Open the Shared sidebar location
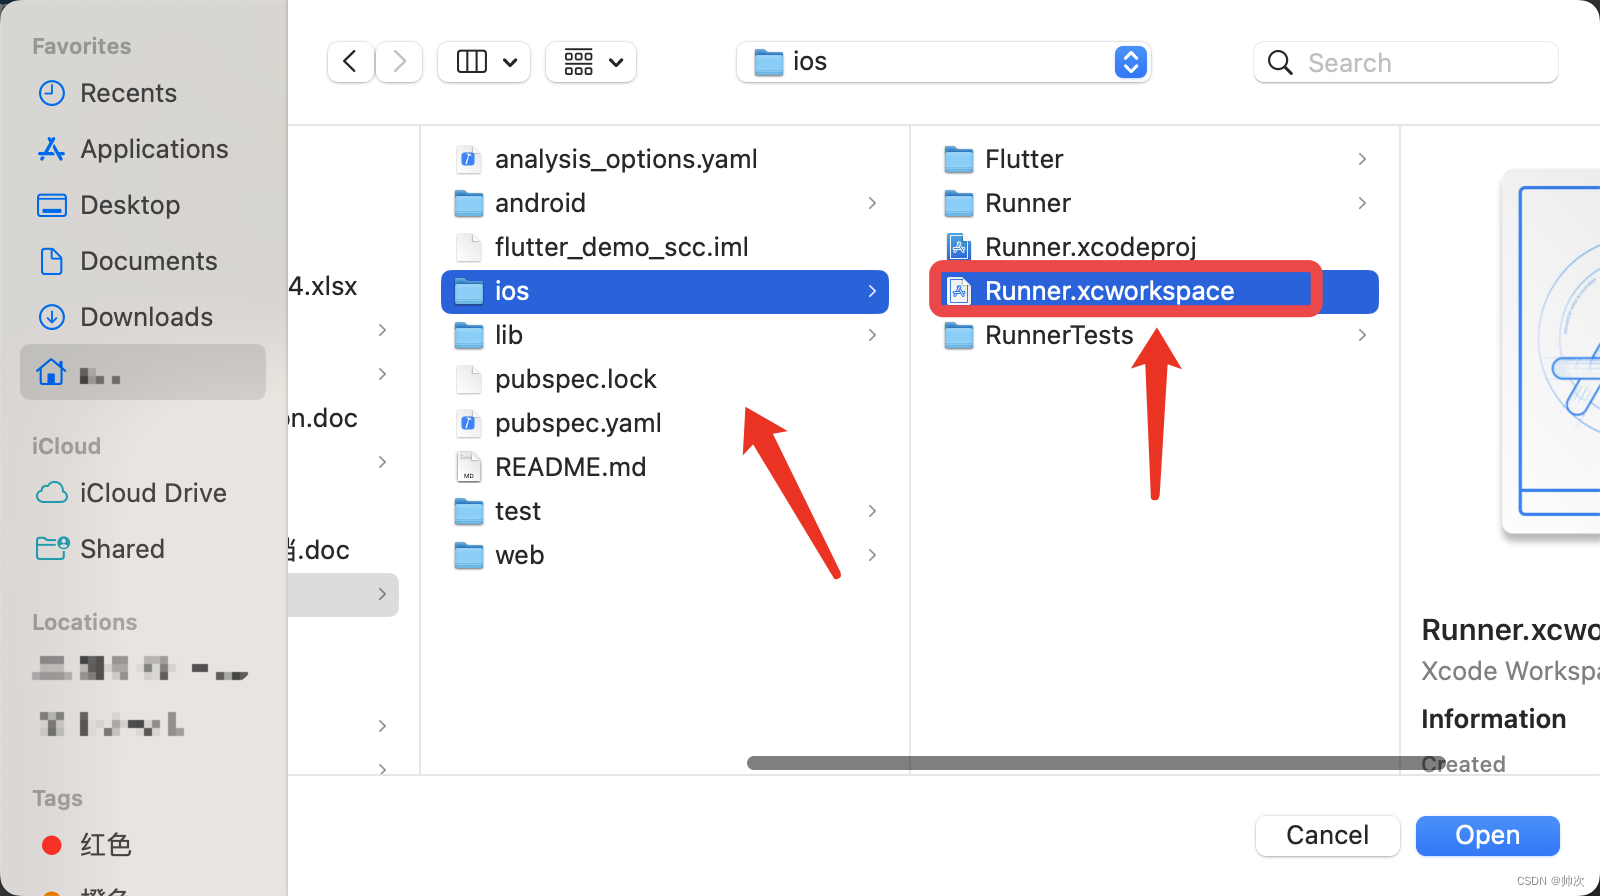The width and height of the screenshot is (1600, 896). coord(143,549)
